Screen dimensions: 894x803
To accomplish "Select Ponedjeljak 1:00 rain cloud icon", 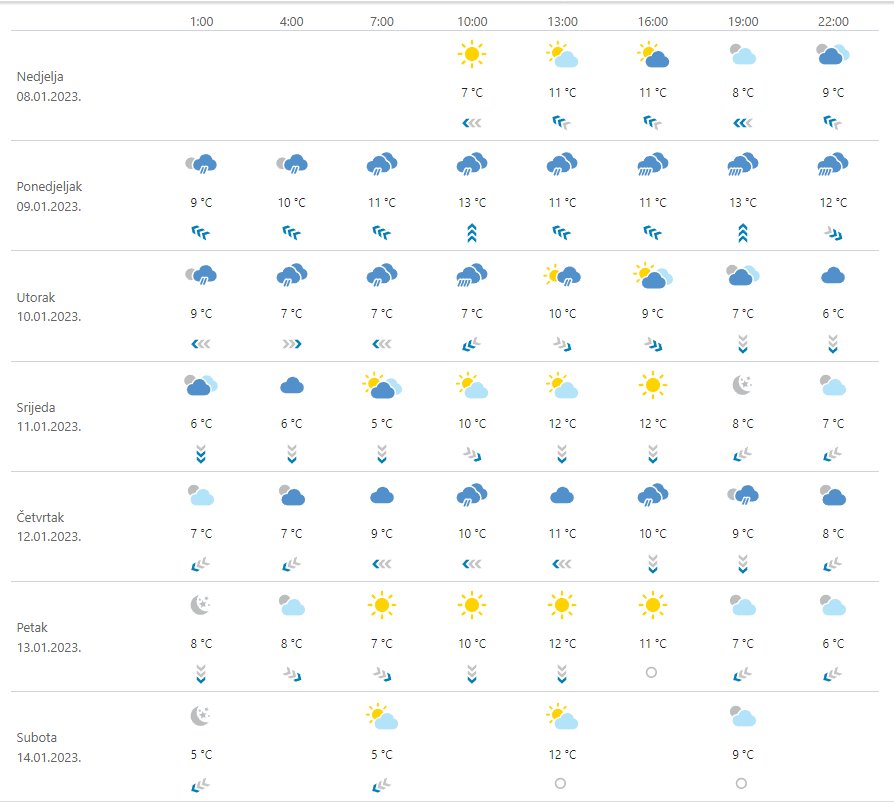I will click(x=201, y=164).
